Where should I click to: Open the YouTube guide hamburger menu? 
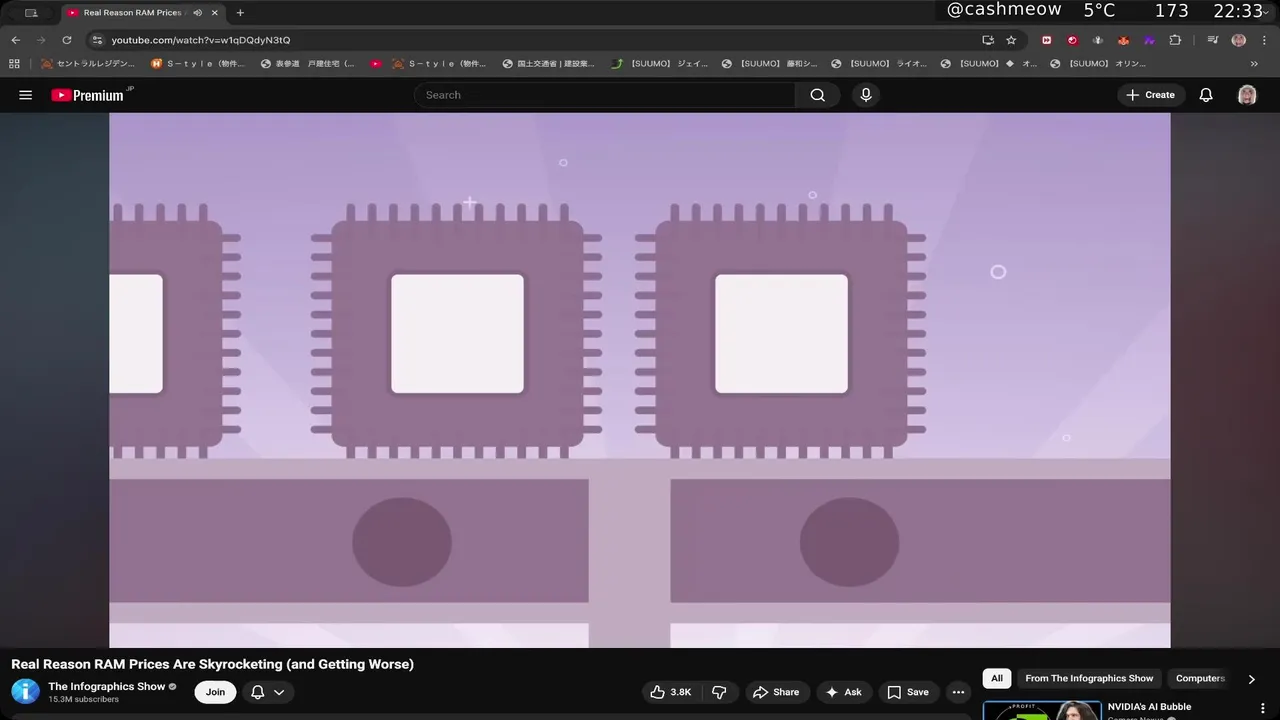(x=26, y=95)
